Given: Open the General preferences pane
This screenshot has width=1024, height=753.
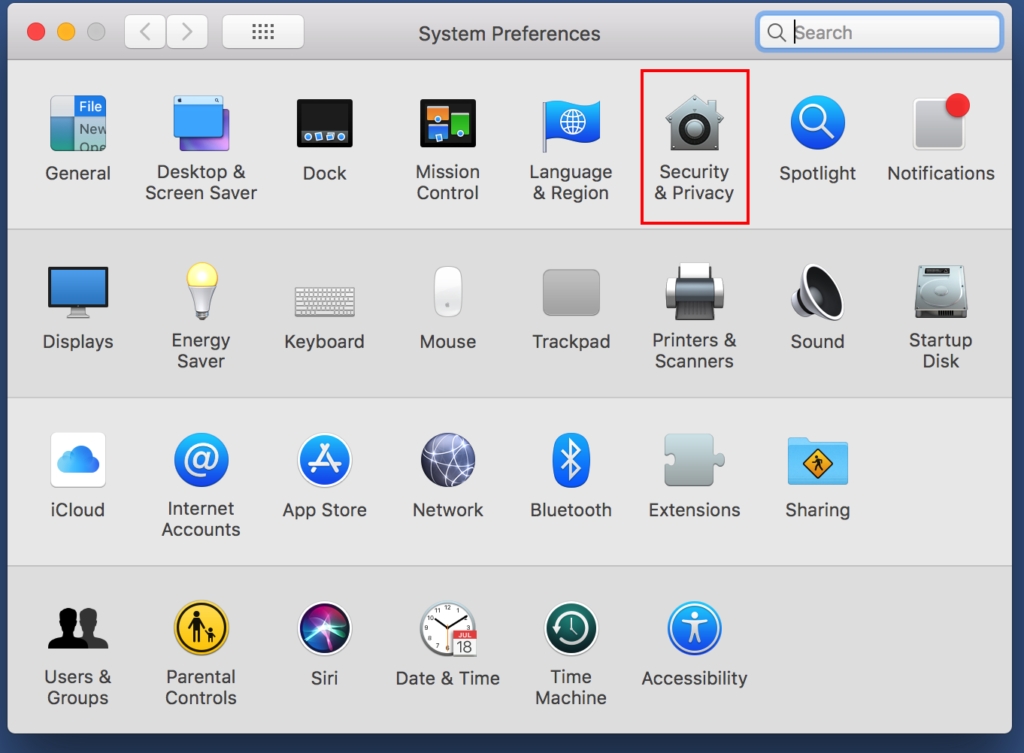Looking at the screenshot, I should tap(78, 124).
